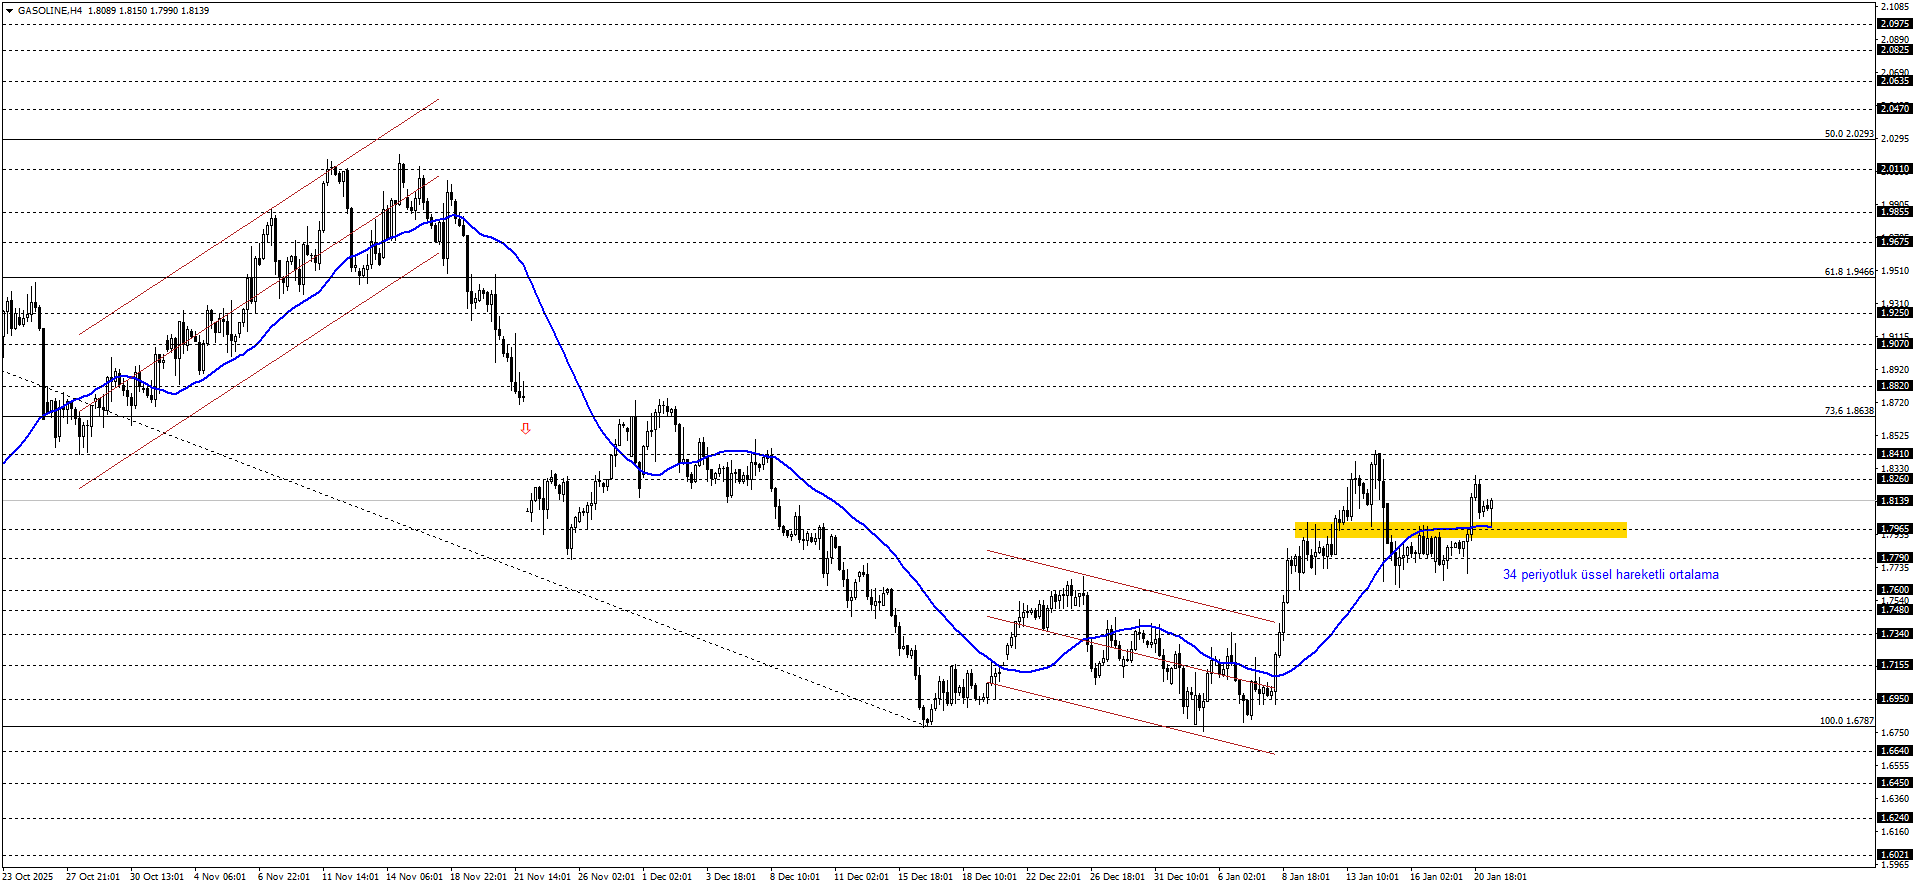Click the 1.6450 price level label
The height and width of the screenshot is (888, 1916).
[x=1895, y=783]
